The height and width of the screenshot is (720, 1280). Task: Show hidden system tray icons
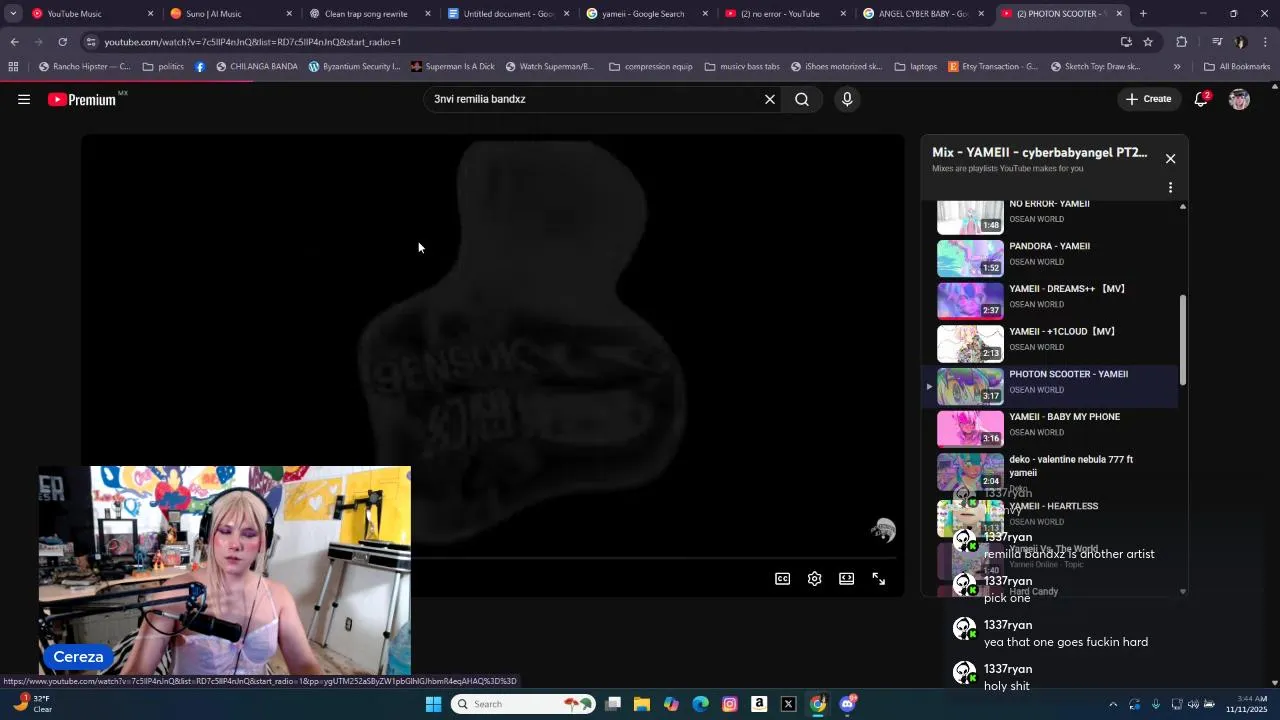pyautogui.click(x=1112, y=704)
